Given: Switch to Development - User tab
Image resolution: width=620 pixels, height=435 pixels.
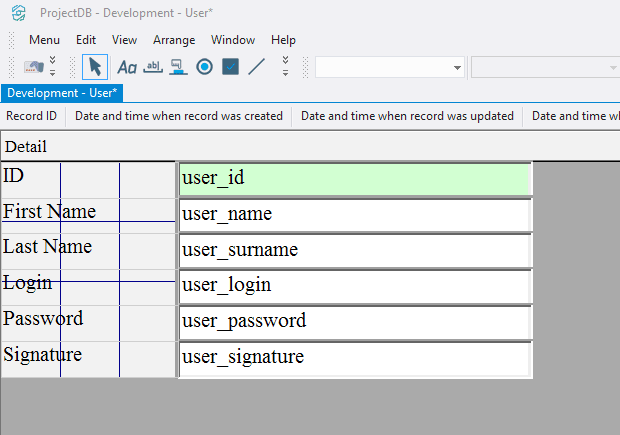Looking at the screenshot, I should click(62, 92).
